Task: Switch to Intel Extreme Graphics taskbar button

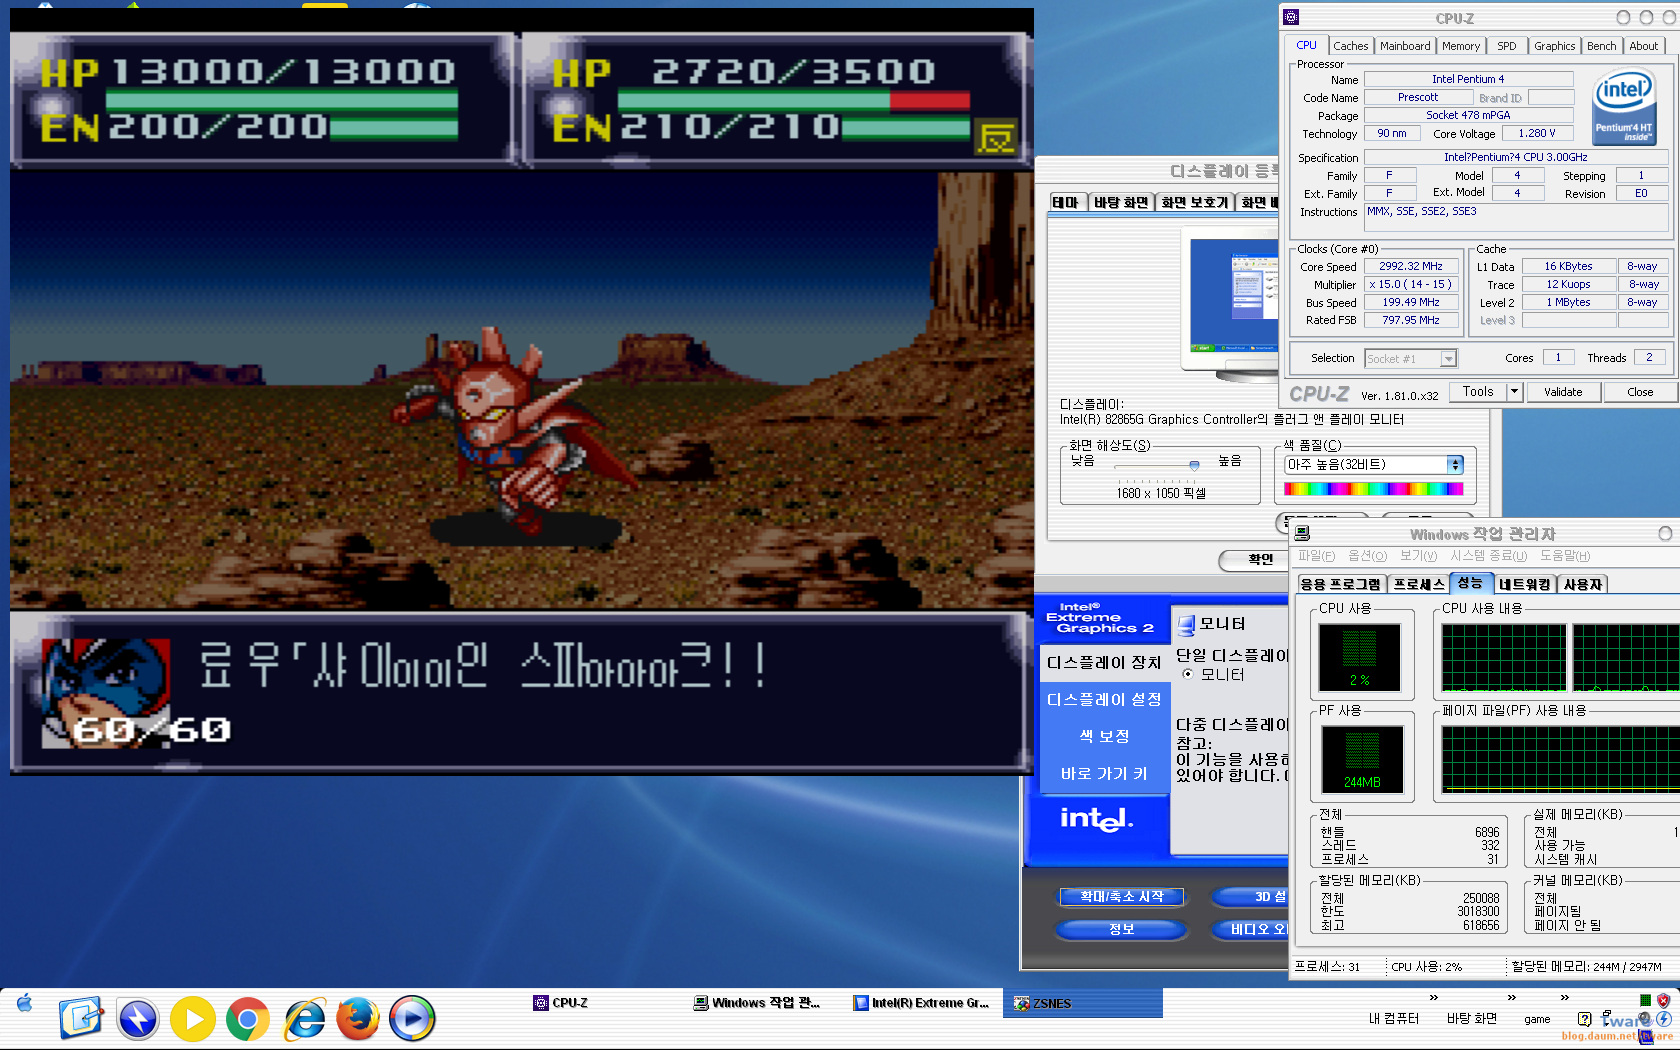Action: (921, 1003)
